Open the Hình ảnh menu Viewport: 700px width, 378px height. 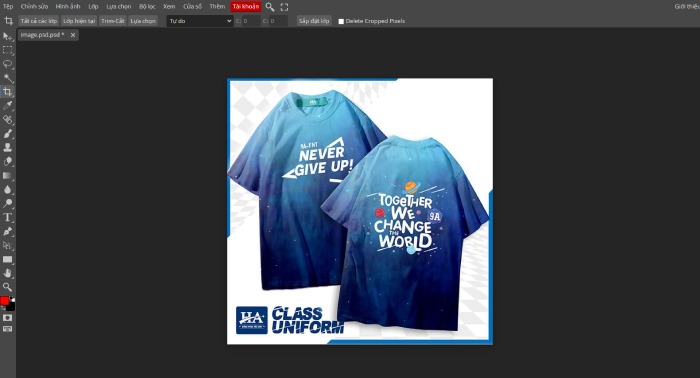point(68,6)
